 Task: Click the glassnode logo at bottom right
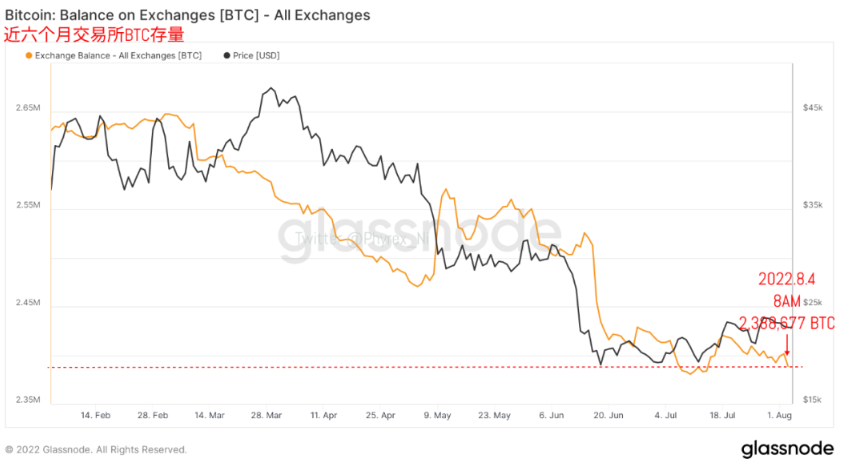tap(787, 449)
